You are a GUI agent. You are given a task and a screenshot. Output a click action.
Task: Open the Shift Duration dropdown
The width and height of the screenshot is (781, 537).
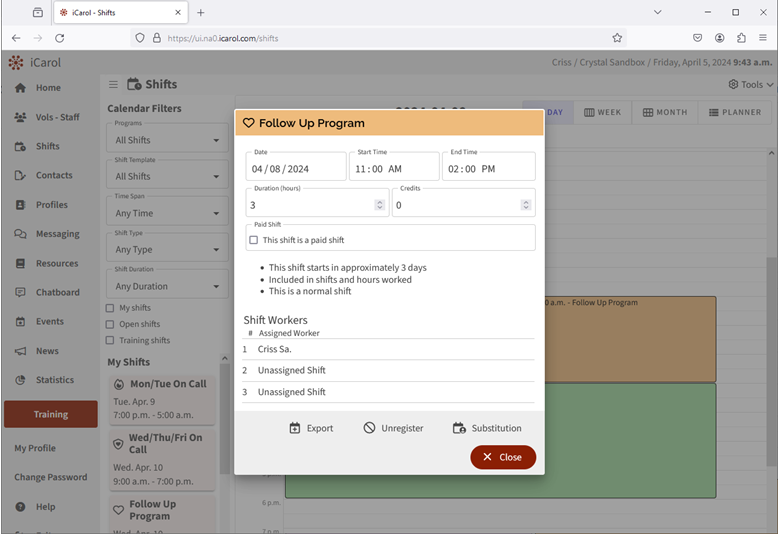pos(167,286)
